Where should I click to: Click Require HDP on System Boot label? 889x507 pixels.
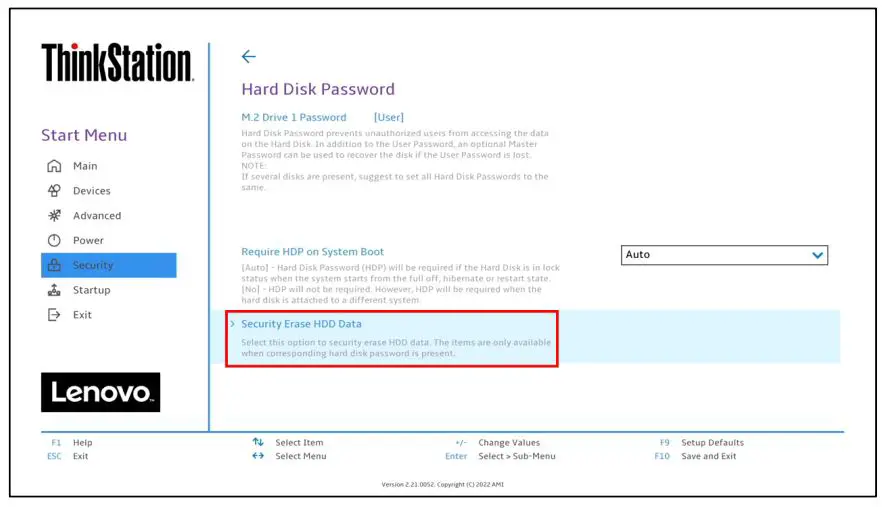(312, 252)
